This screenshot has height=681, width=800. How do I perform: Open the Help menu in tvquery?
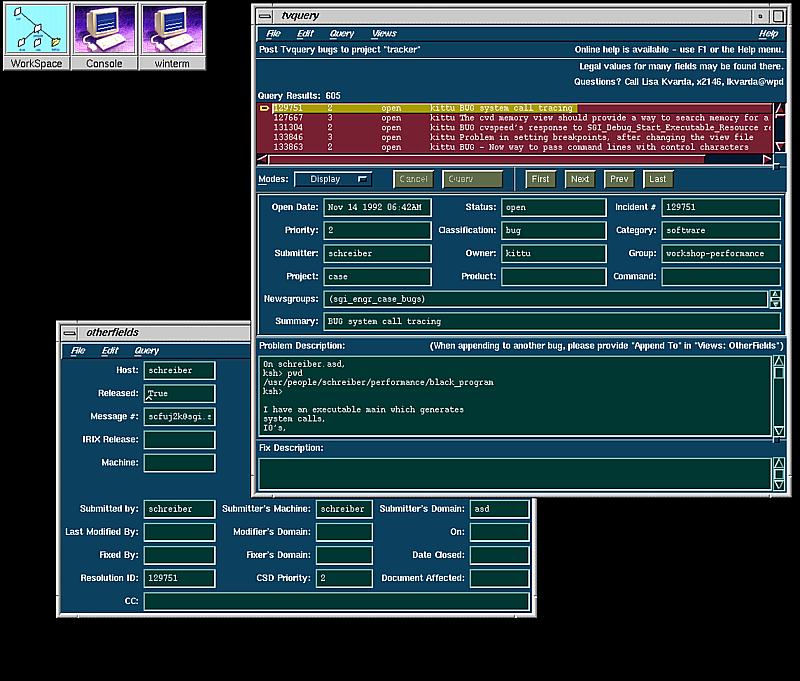[x=767, y=34]
